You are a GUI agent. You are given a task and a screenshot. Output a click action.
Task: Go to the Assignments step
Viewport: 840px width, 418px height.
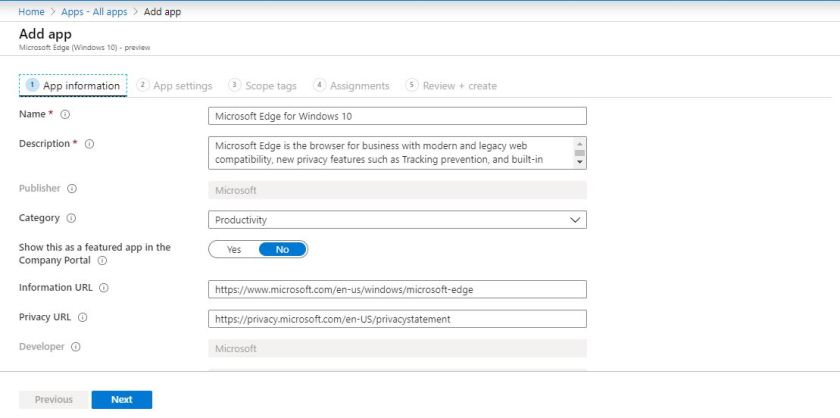click(351, 86)
